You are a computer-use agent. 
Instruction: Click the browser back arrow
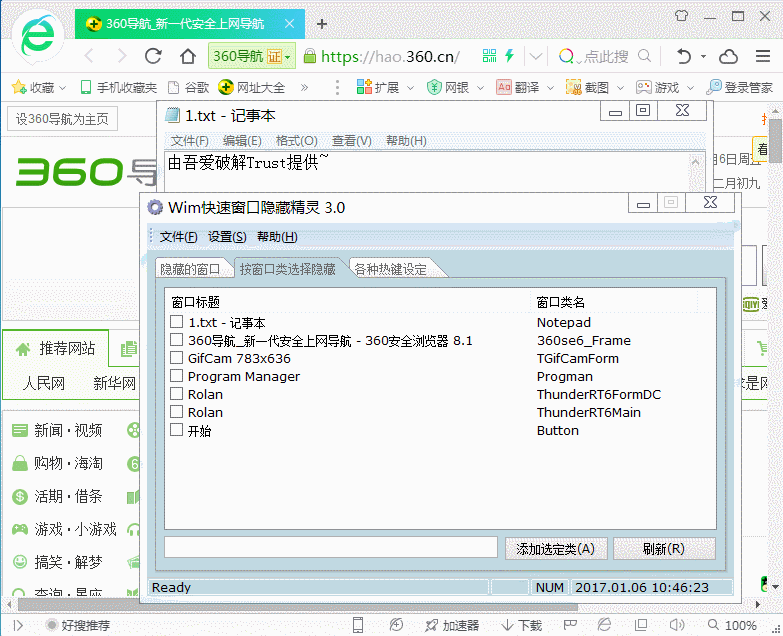[89, 56]
